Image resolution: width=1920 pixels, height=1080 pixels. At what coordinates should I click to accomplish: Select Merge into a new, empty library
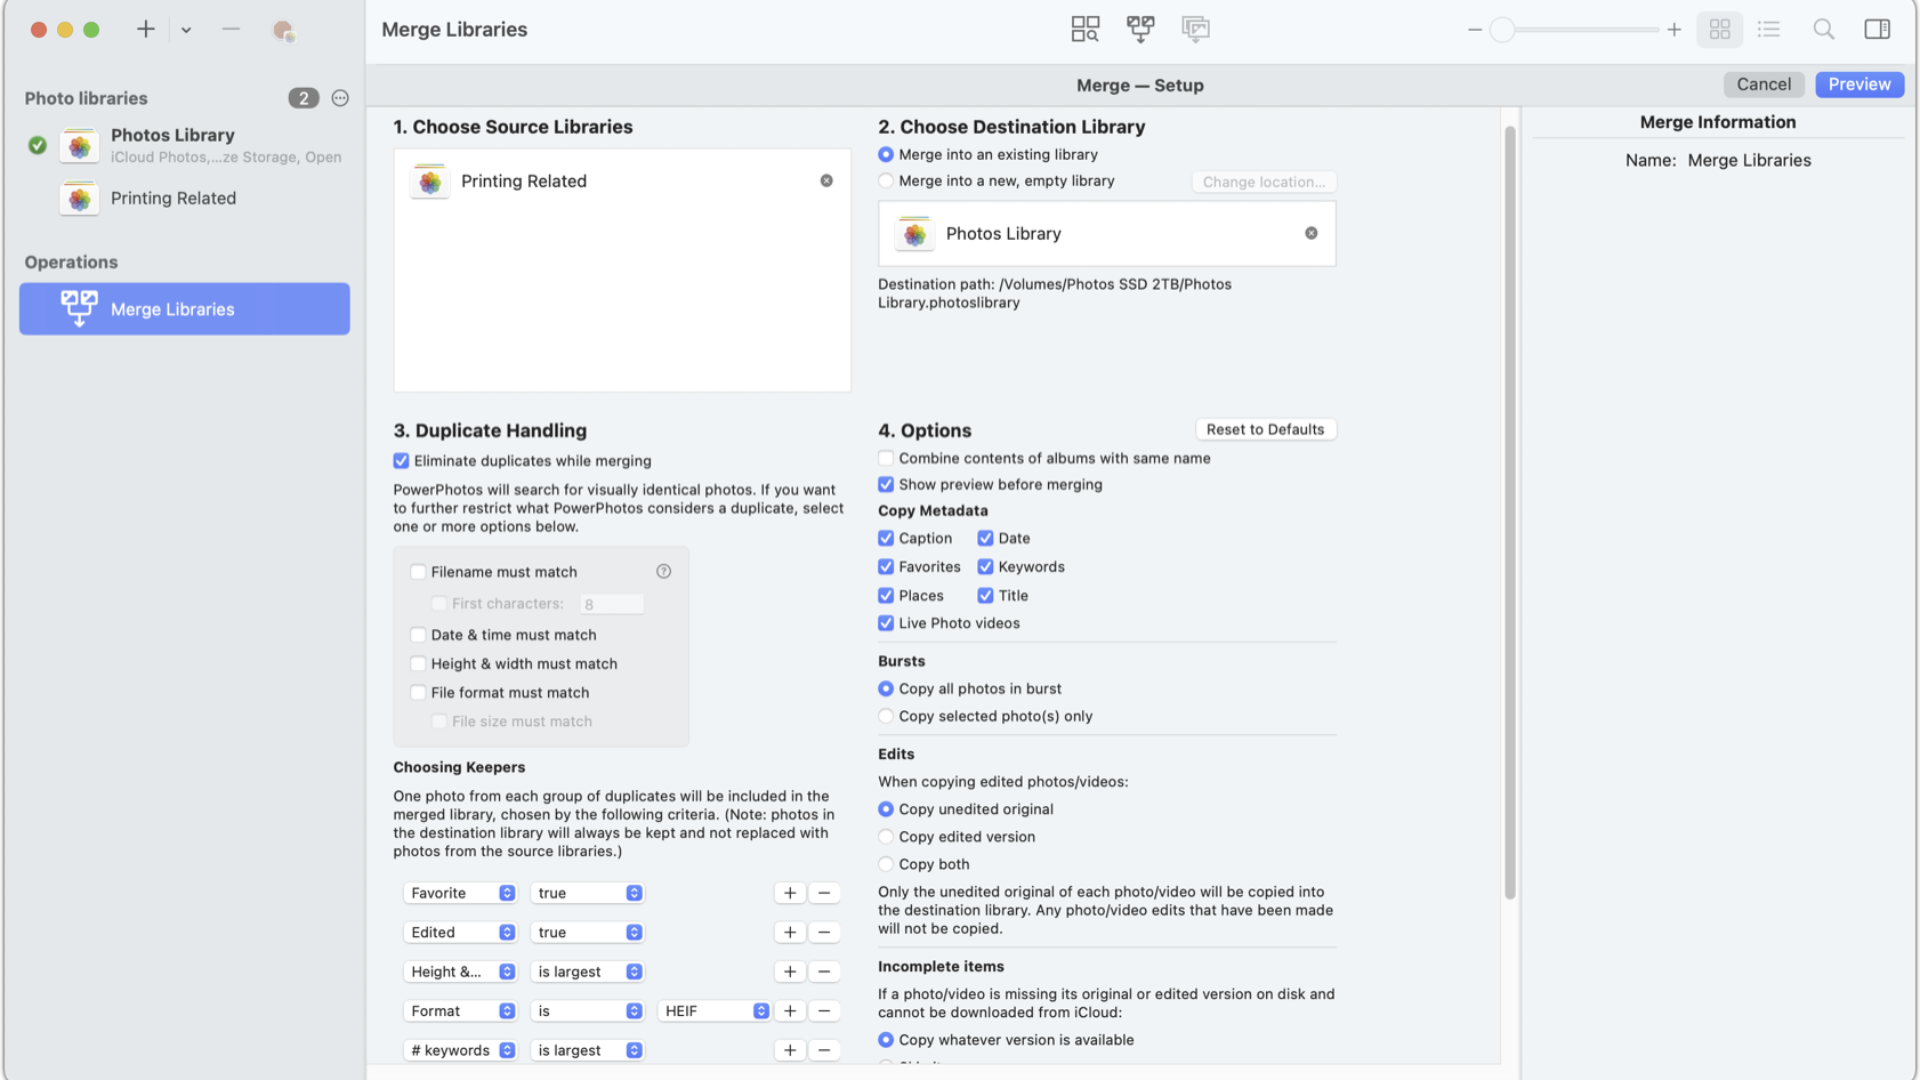[886, 181]
